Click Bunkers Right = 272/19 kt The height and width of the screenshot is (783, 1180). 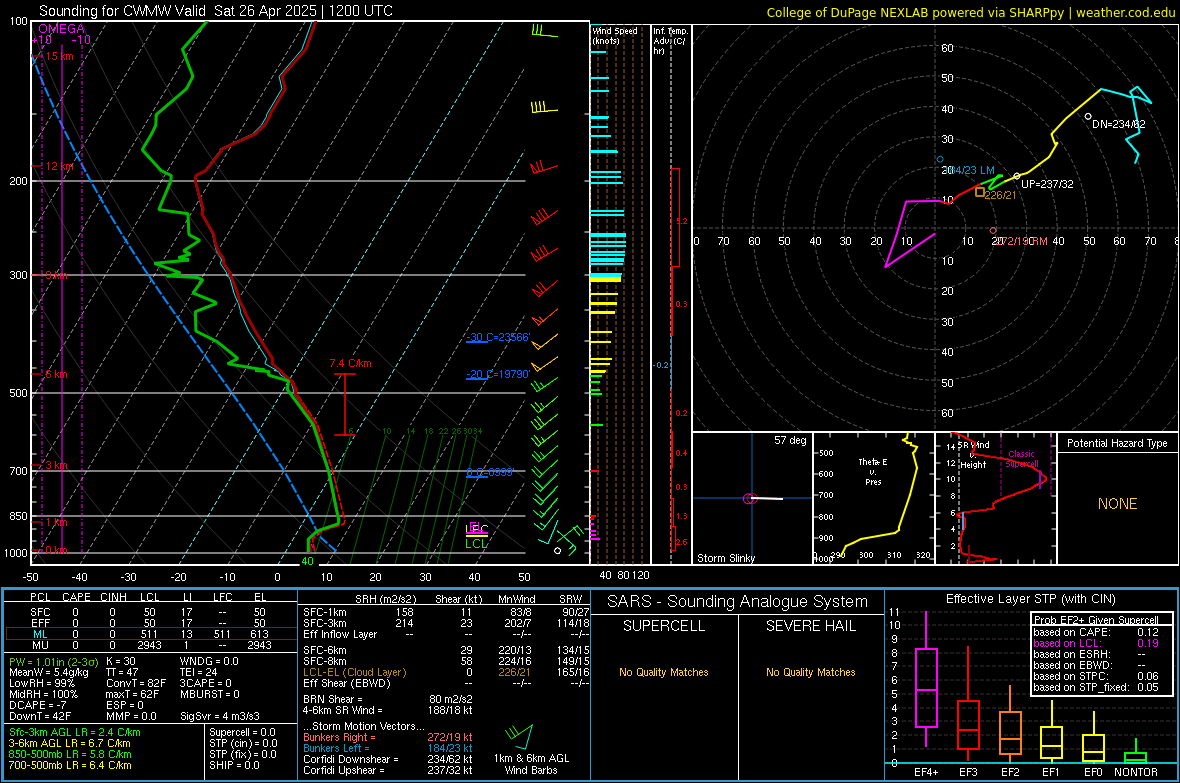click(388, 738)
